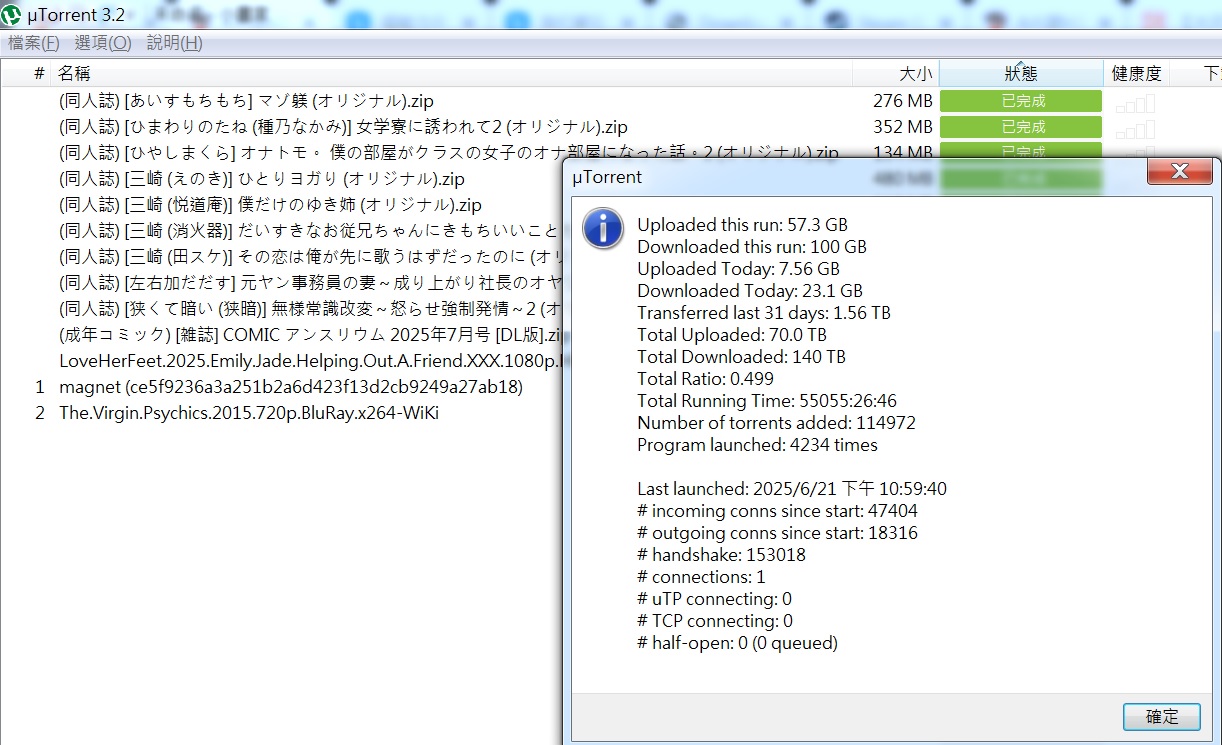The width and height of the screenshot is (1222, 745).
Task: Click the 352 MB size value
Action: pos(903,127)
